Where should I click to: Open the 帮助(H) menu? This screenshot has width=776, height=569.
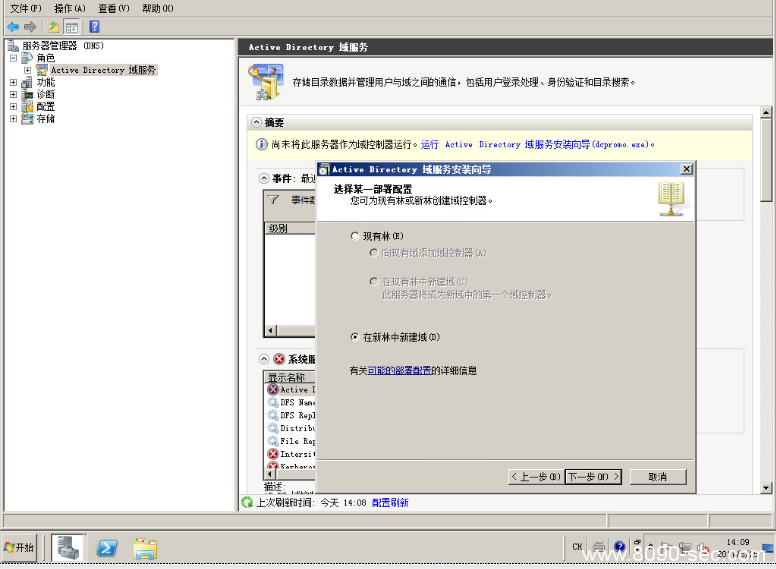pyautogui.click(x=158, y=8)
